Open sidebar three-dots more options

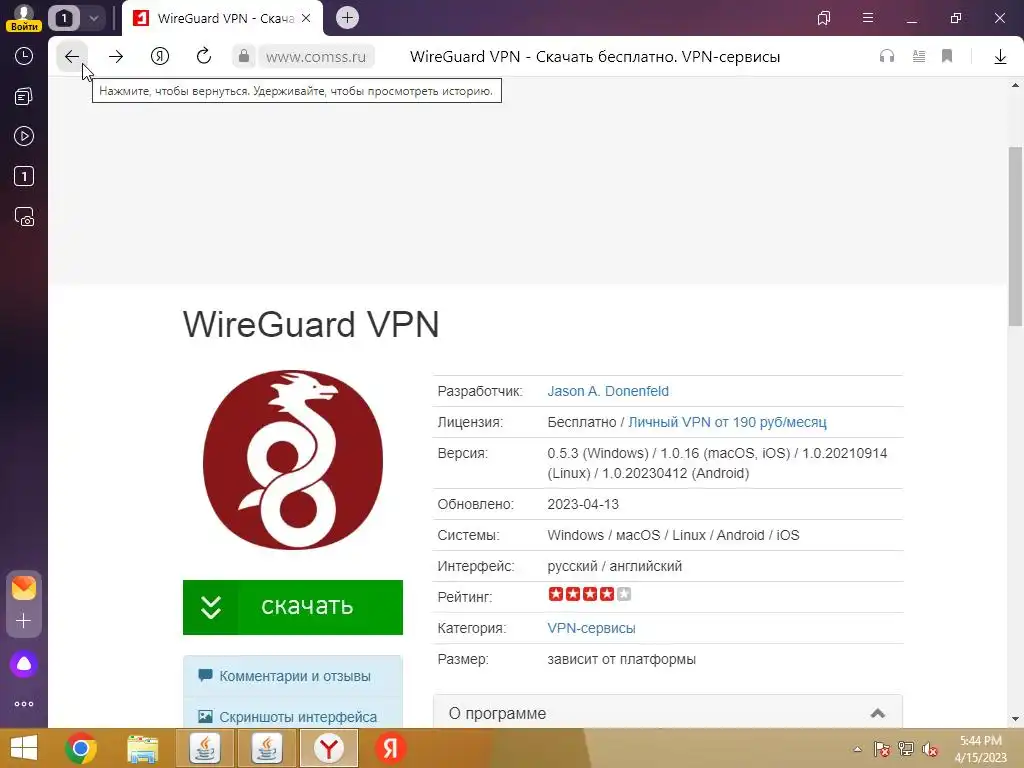point(24,704)
